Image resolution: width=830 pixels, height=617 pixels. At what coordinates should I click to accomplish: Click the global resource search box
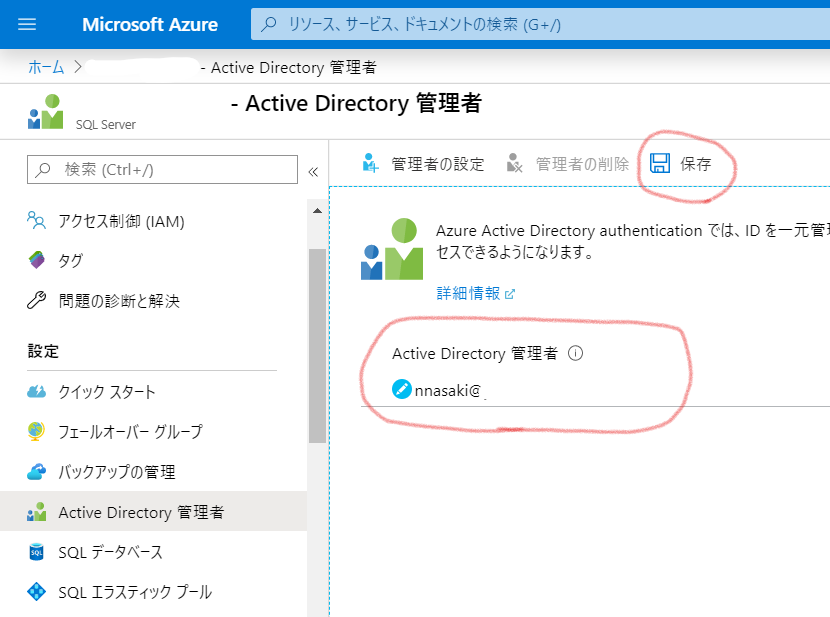point(540,24)
